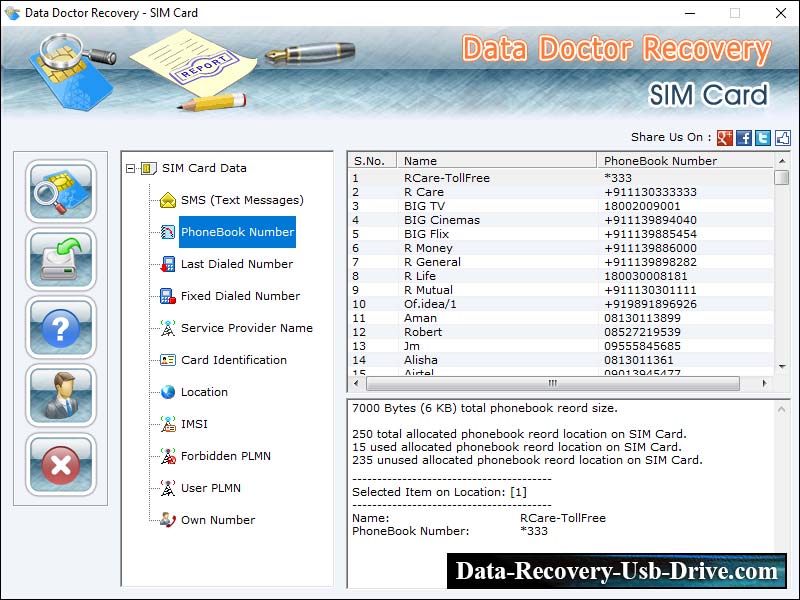Click the Data Doctor app icon in title bar
800x600 pixels.
click(x=12, y=13)
